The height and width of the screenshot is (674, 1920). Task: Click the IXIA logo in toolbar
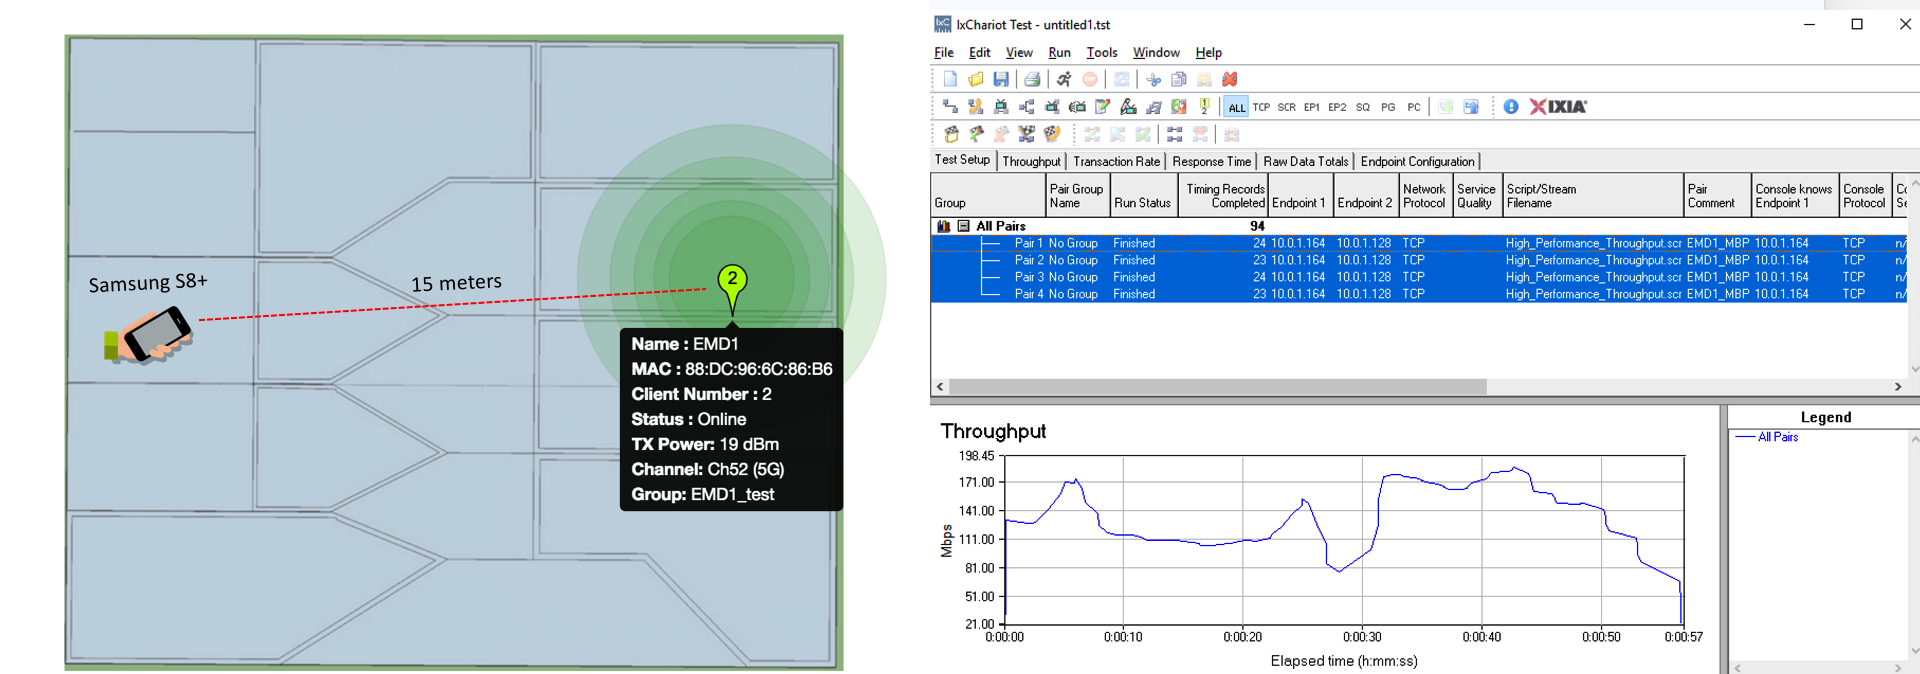pos(1558,107)
